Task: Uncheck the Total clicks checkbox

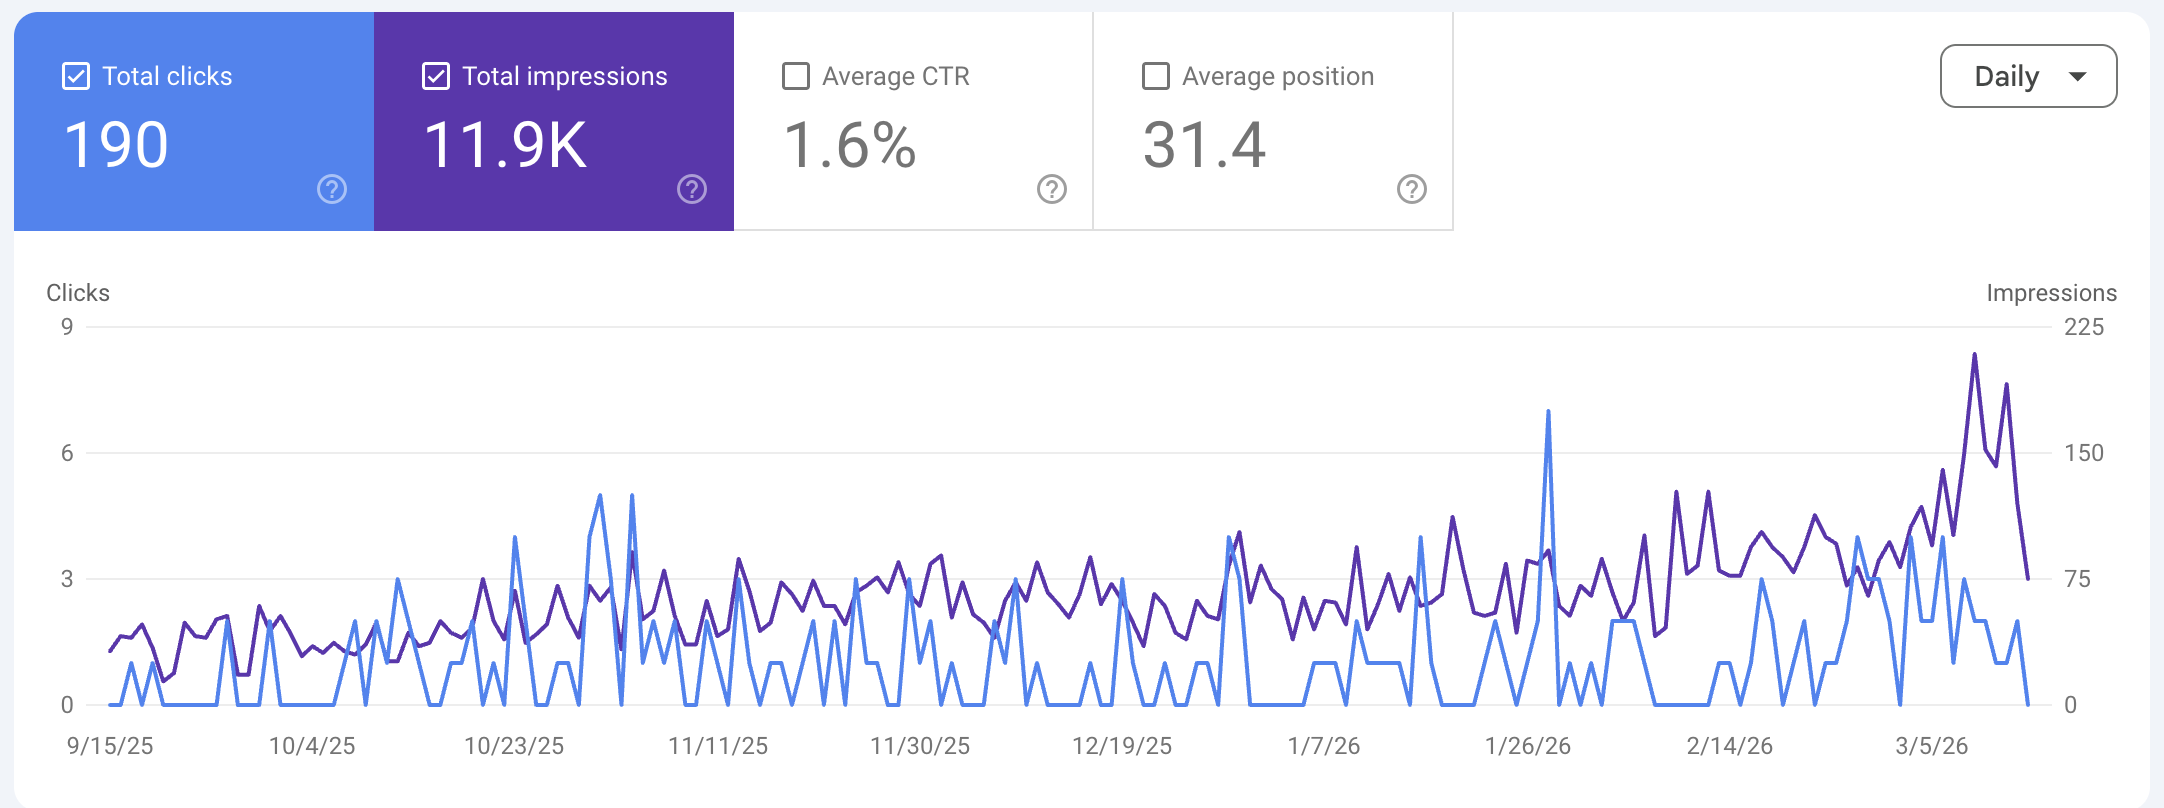Action: point(76,76)
